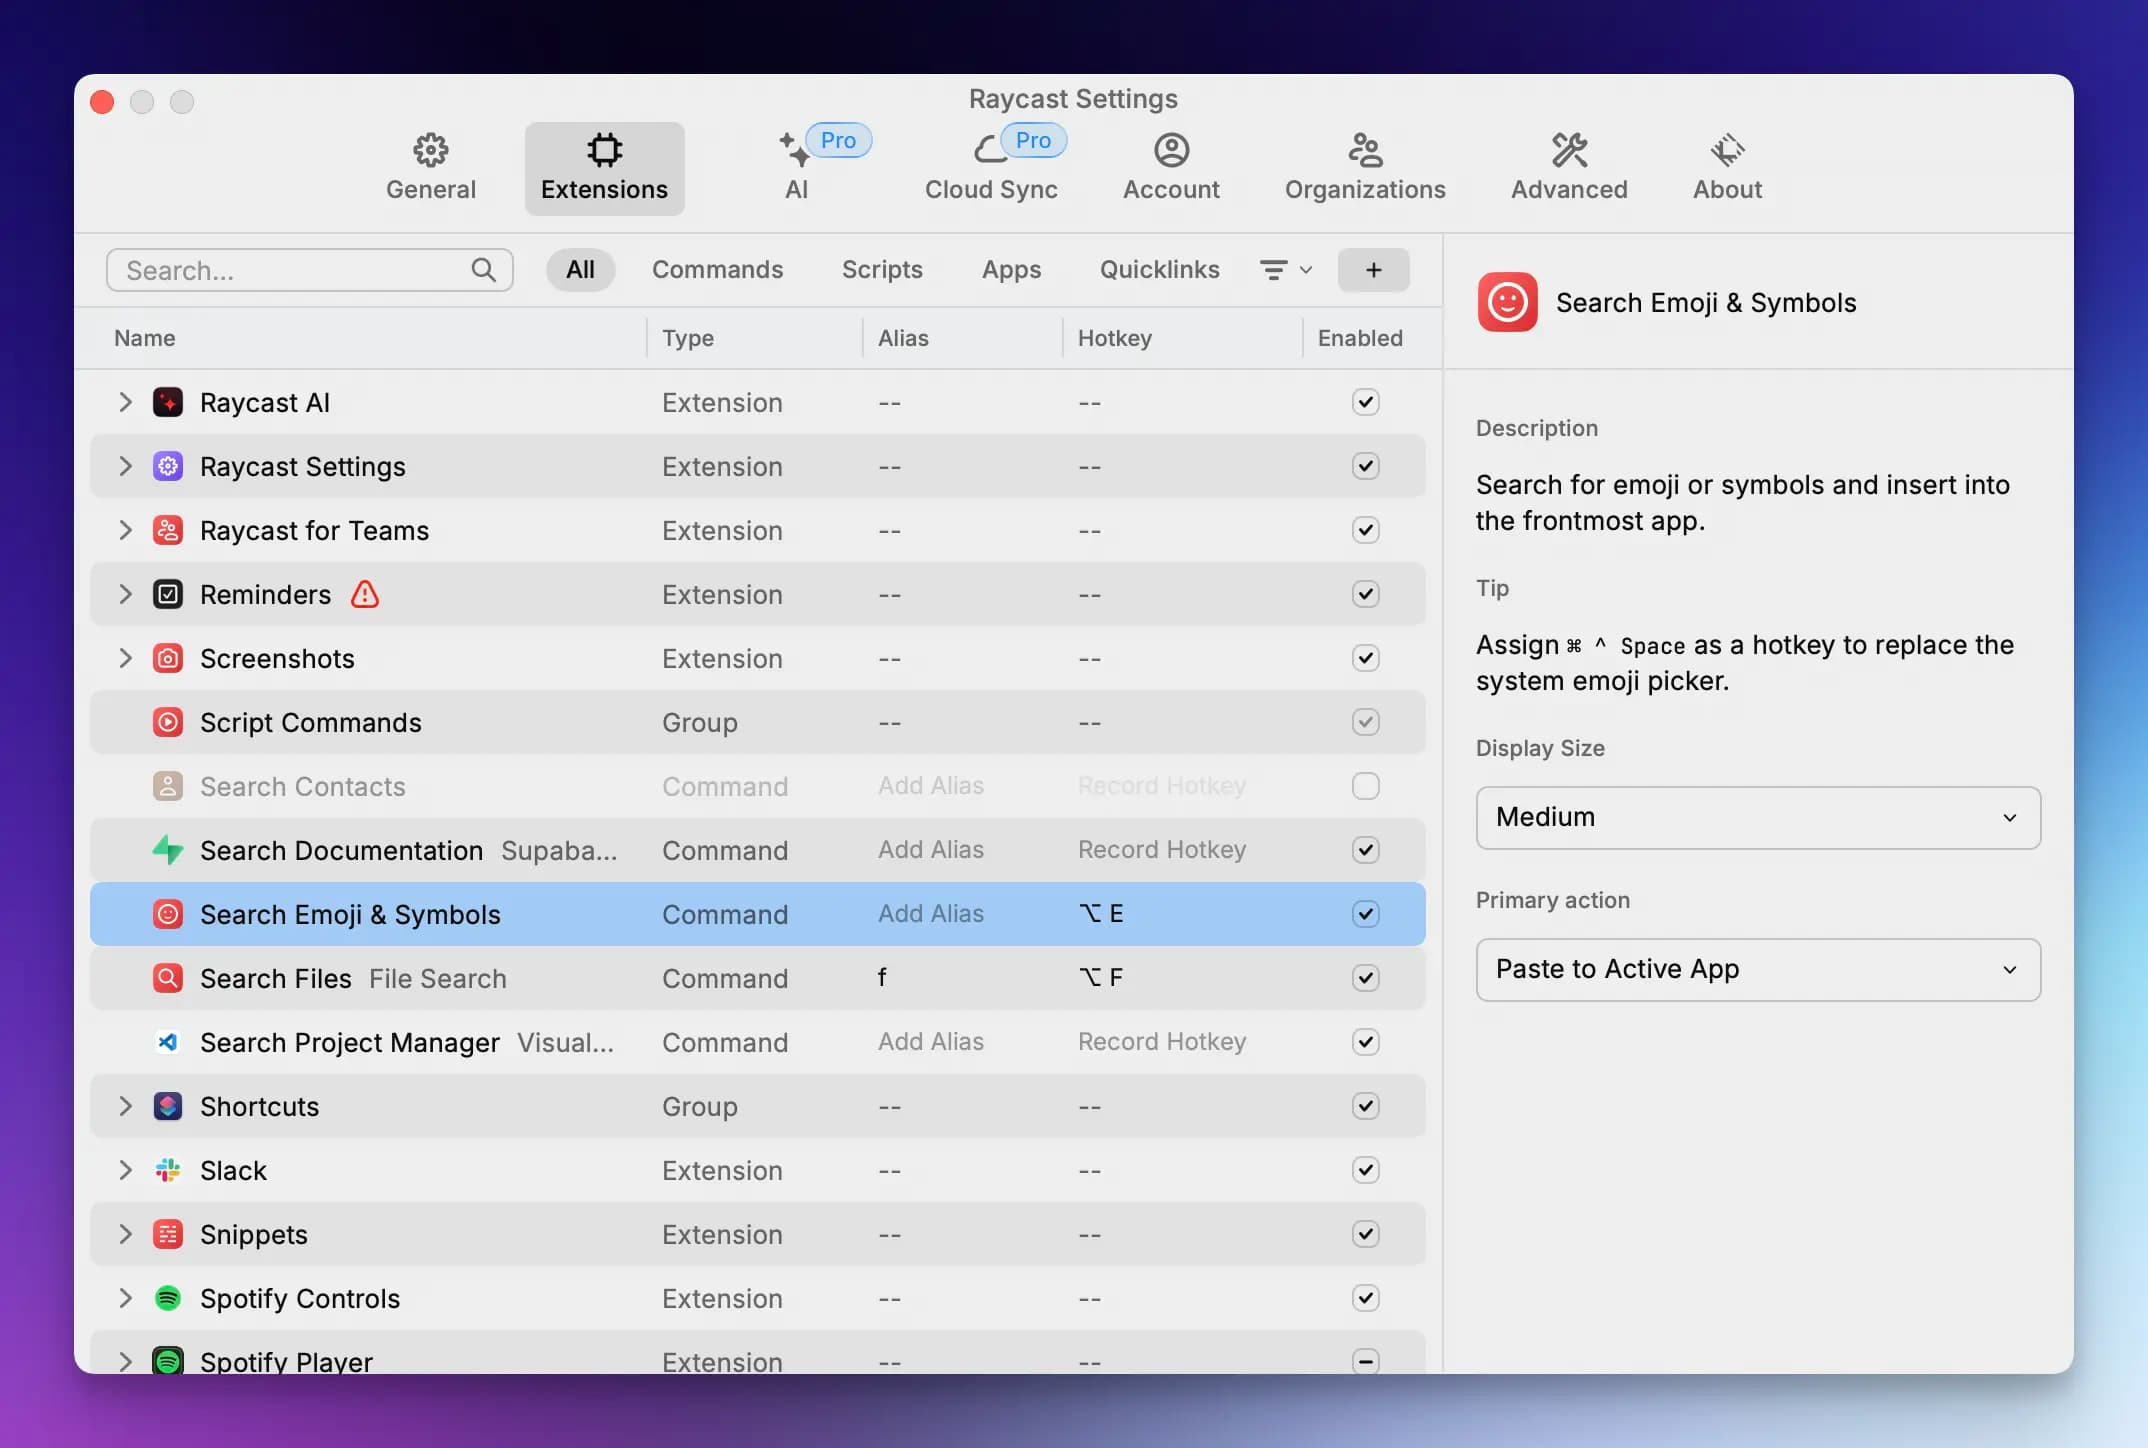Expand the Shortcuts group

tap(125, 1106)
